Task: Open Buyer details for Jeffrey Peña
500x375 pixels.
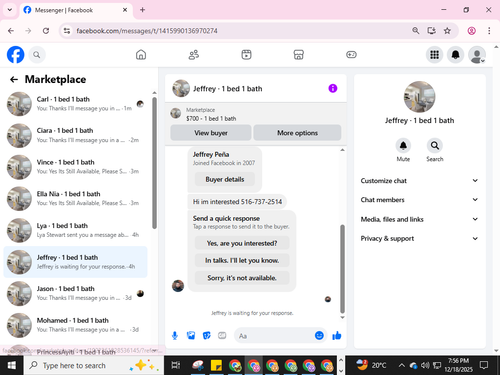Action: click(x=225, y=179)
